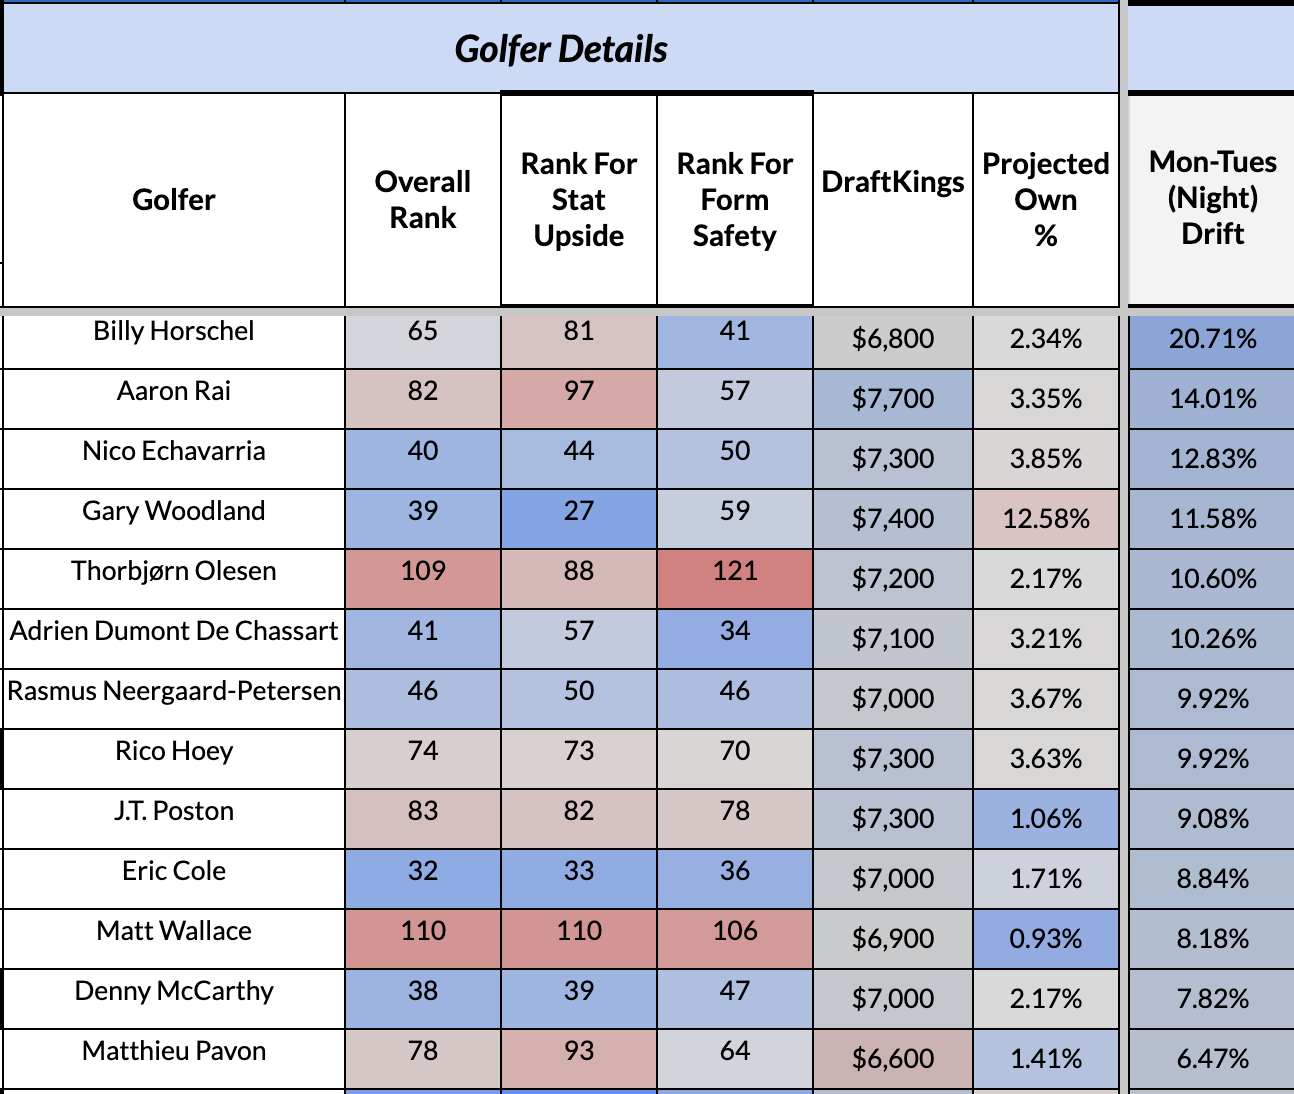
Task: Select the Rank For Stat Upside header
Action: click(x=578, y=200)
